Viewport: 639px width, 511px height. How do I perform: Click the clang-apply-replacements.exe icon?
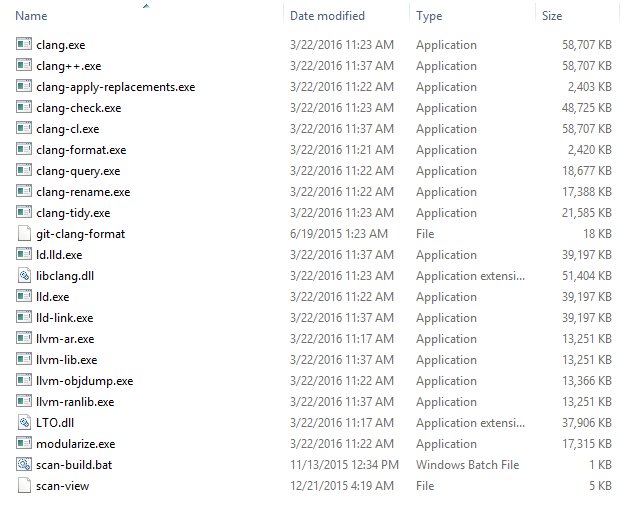pyautogui.click(x=24, y=86)
